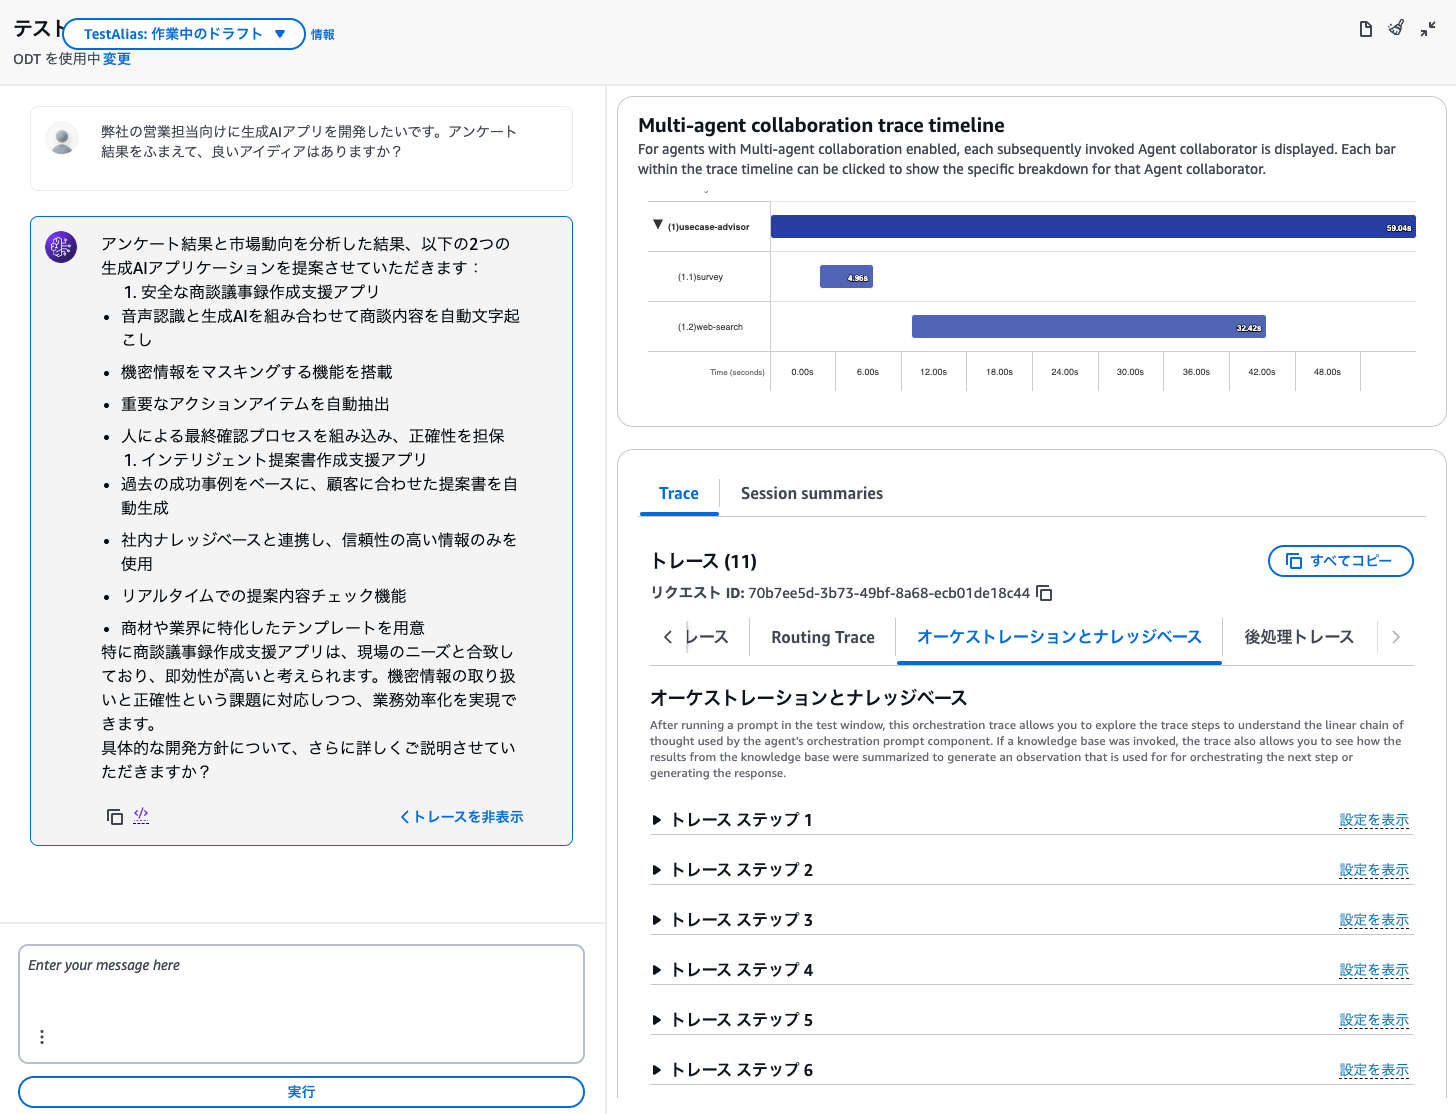Click the collapse panel arrows icon
Viewport: 1456px width, 1114px height.
click(1428, 29)
